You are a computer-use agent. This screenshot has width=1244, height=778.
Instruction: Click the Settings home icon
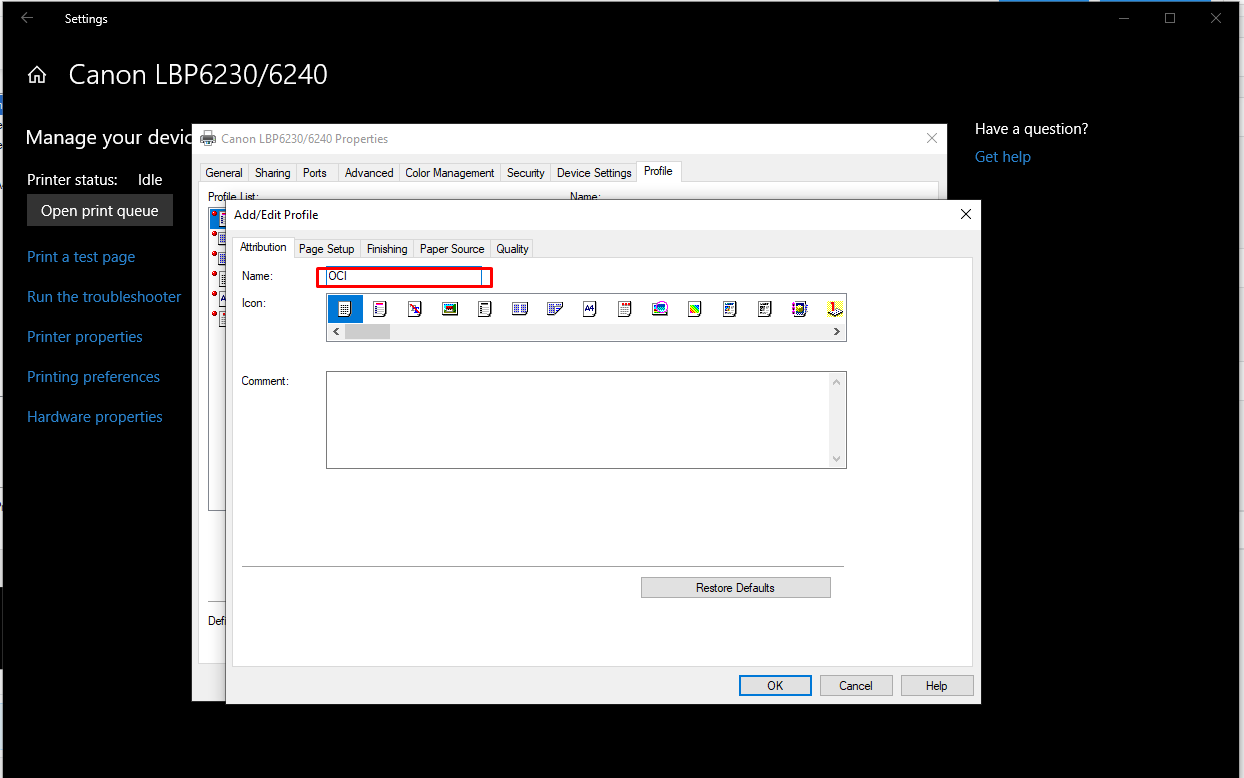[x=37, y=75]
